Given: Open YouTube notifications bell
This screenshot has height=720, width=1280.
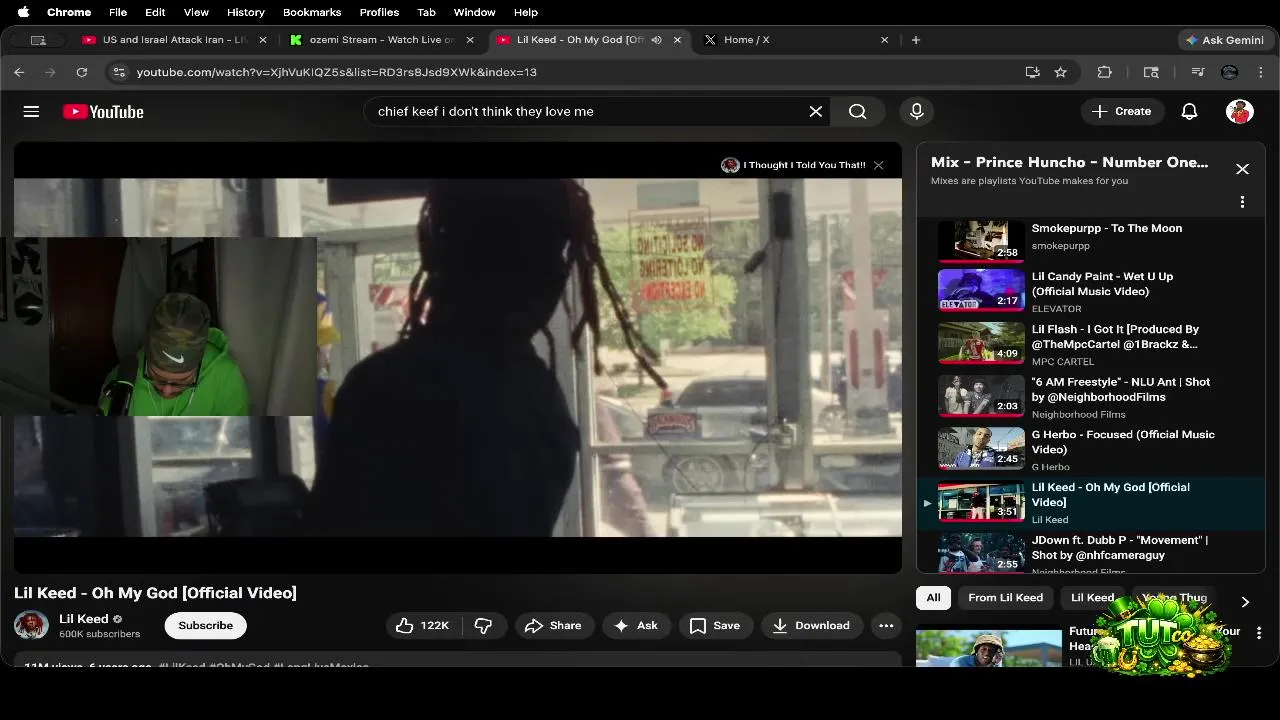Looking at the screenshot, I should [1189, 111].
